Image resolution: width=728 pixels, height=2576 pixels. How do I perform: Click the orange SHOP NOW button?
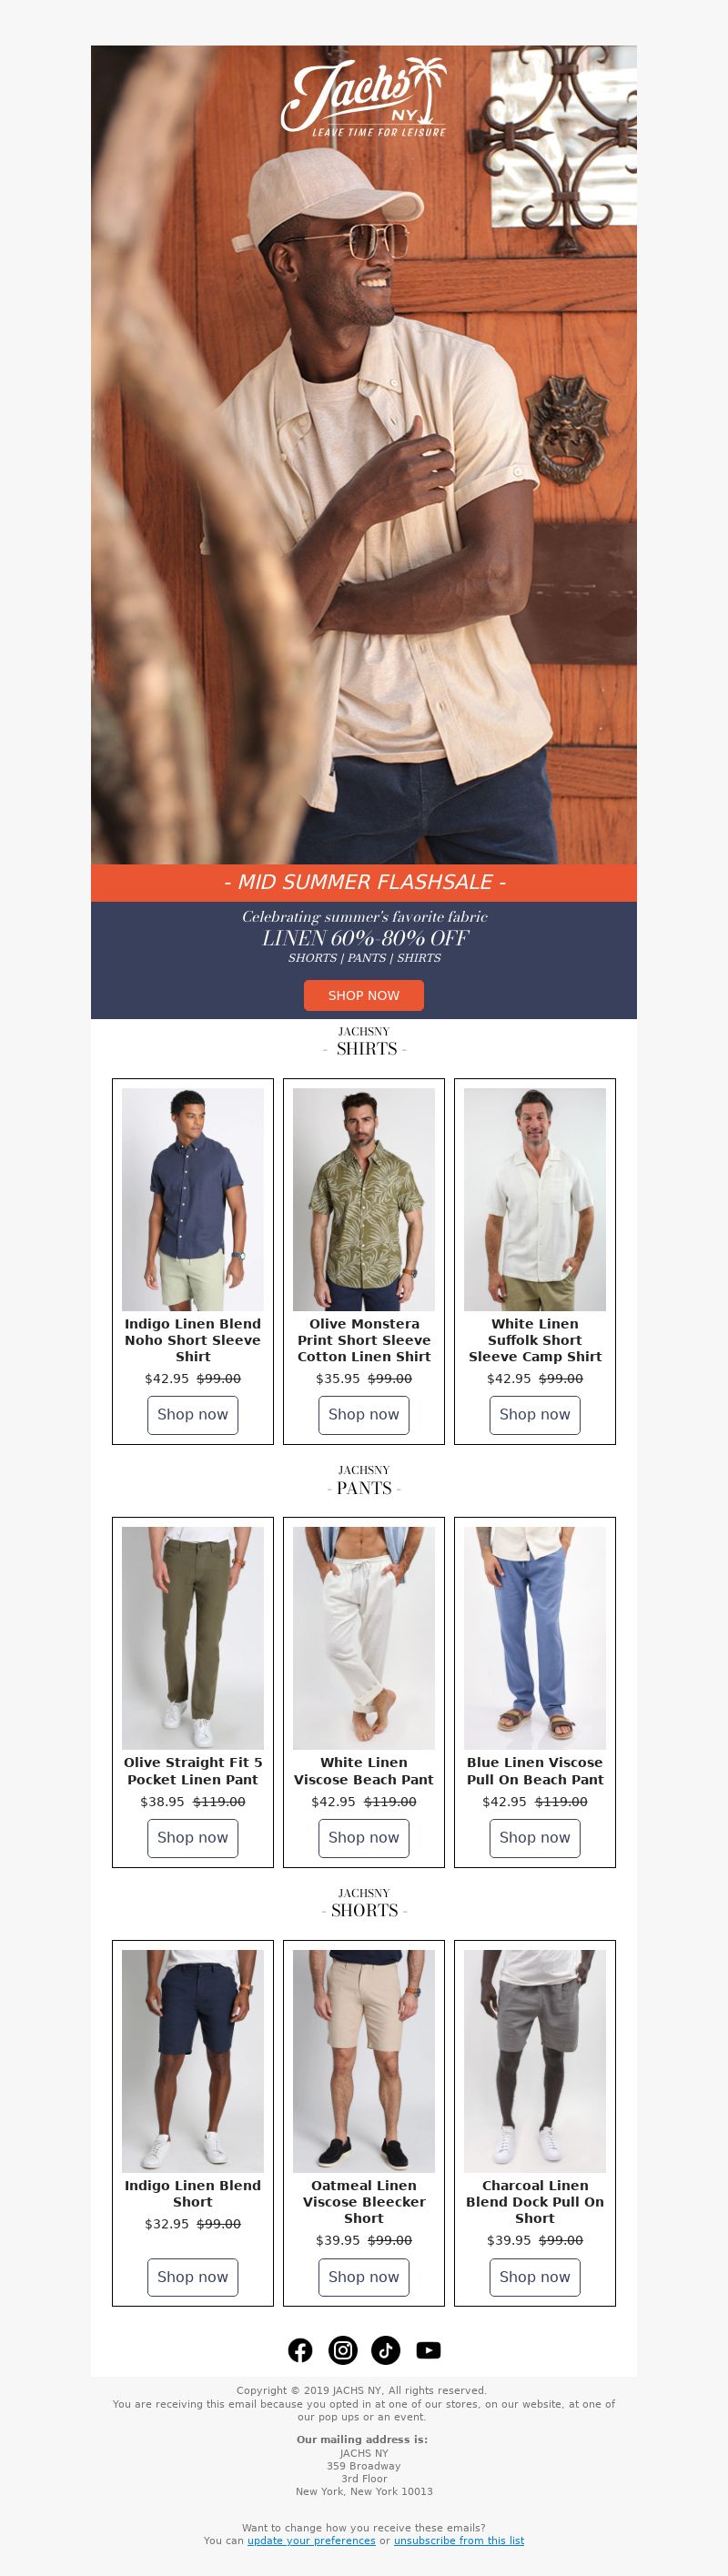click(364, 995)
